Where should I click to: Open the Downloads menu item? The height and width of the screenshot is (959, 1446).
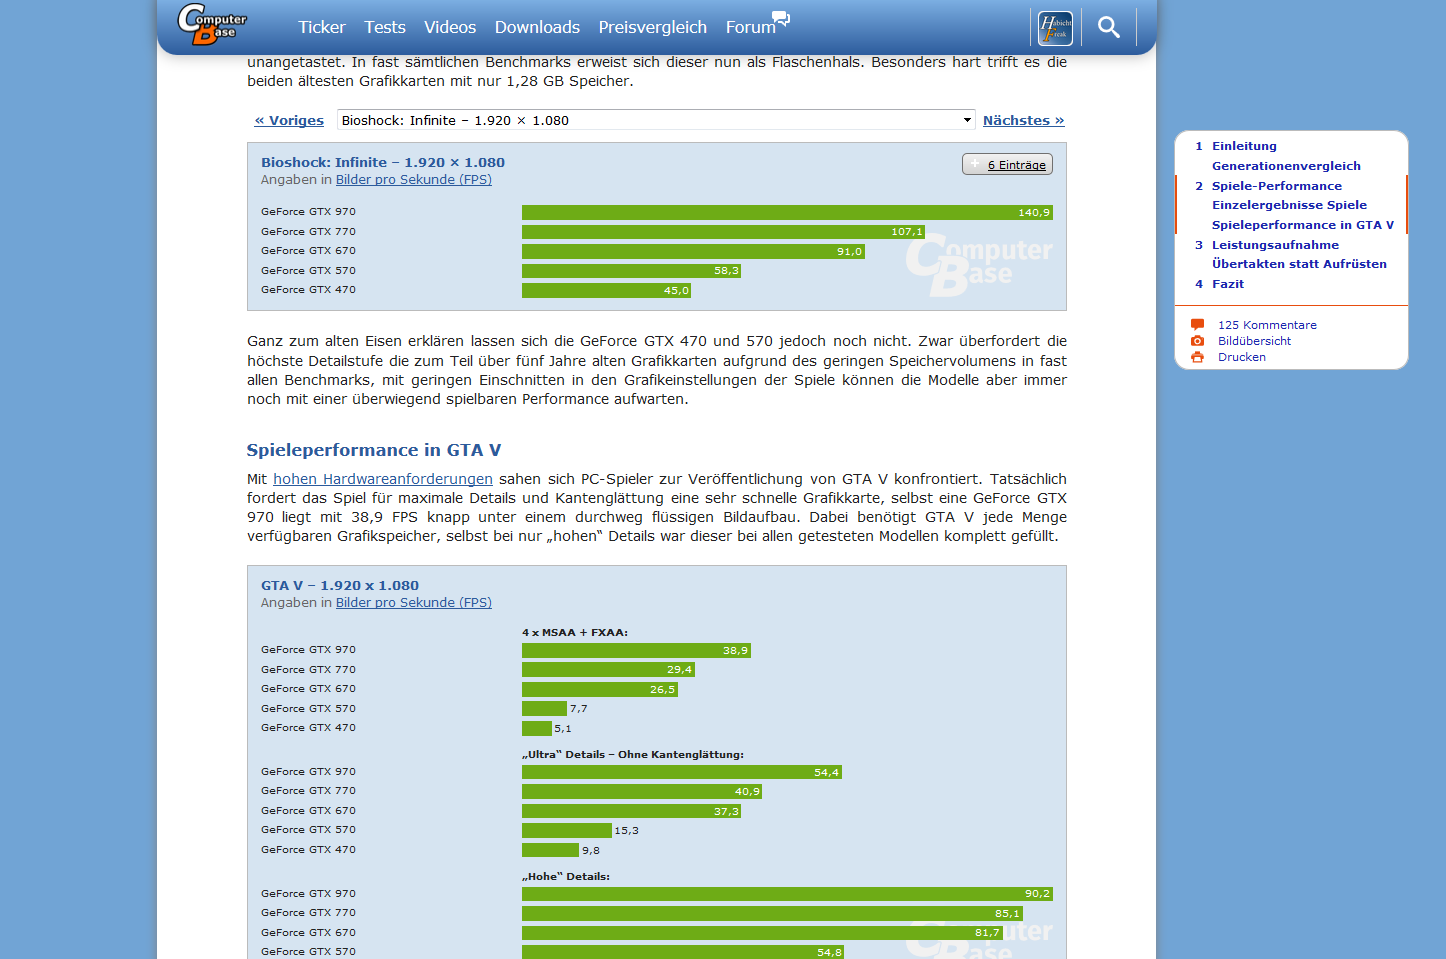point(537,27)
